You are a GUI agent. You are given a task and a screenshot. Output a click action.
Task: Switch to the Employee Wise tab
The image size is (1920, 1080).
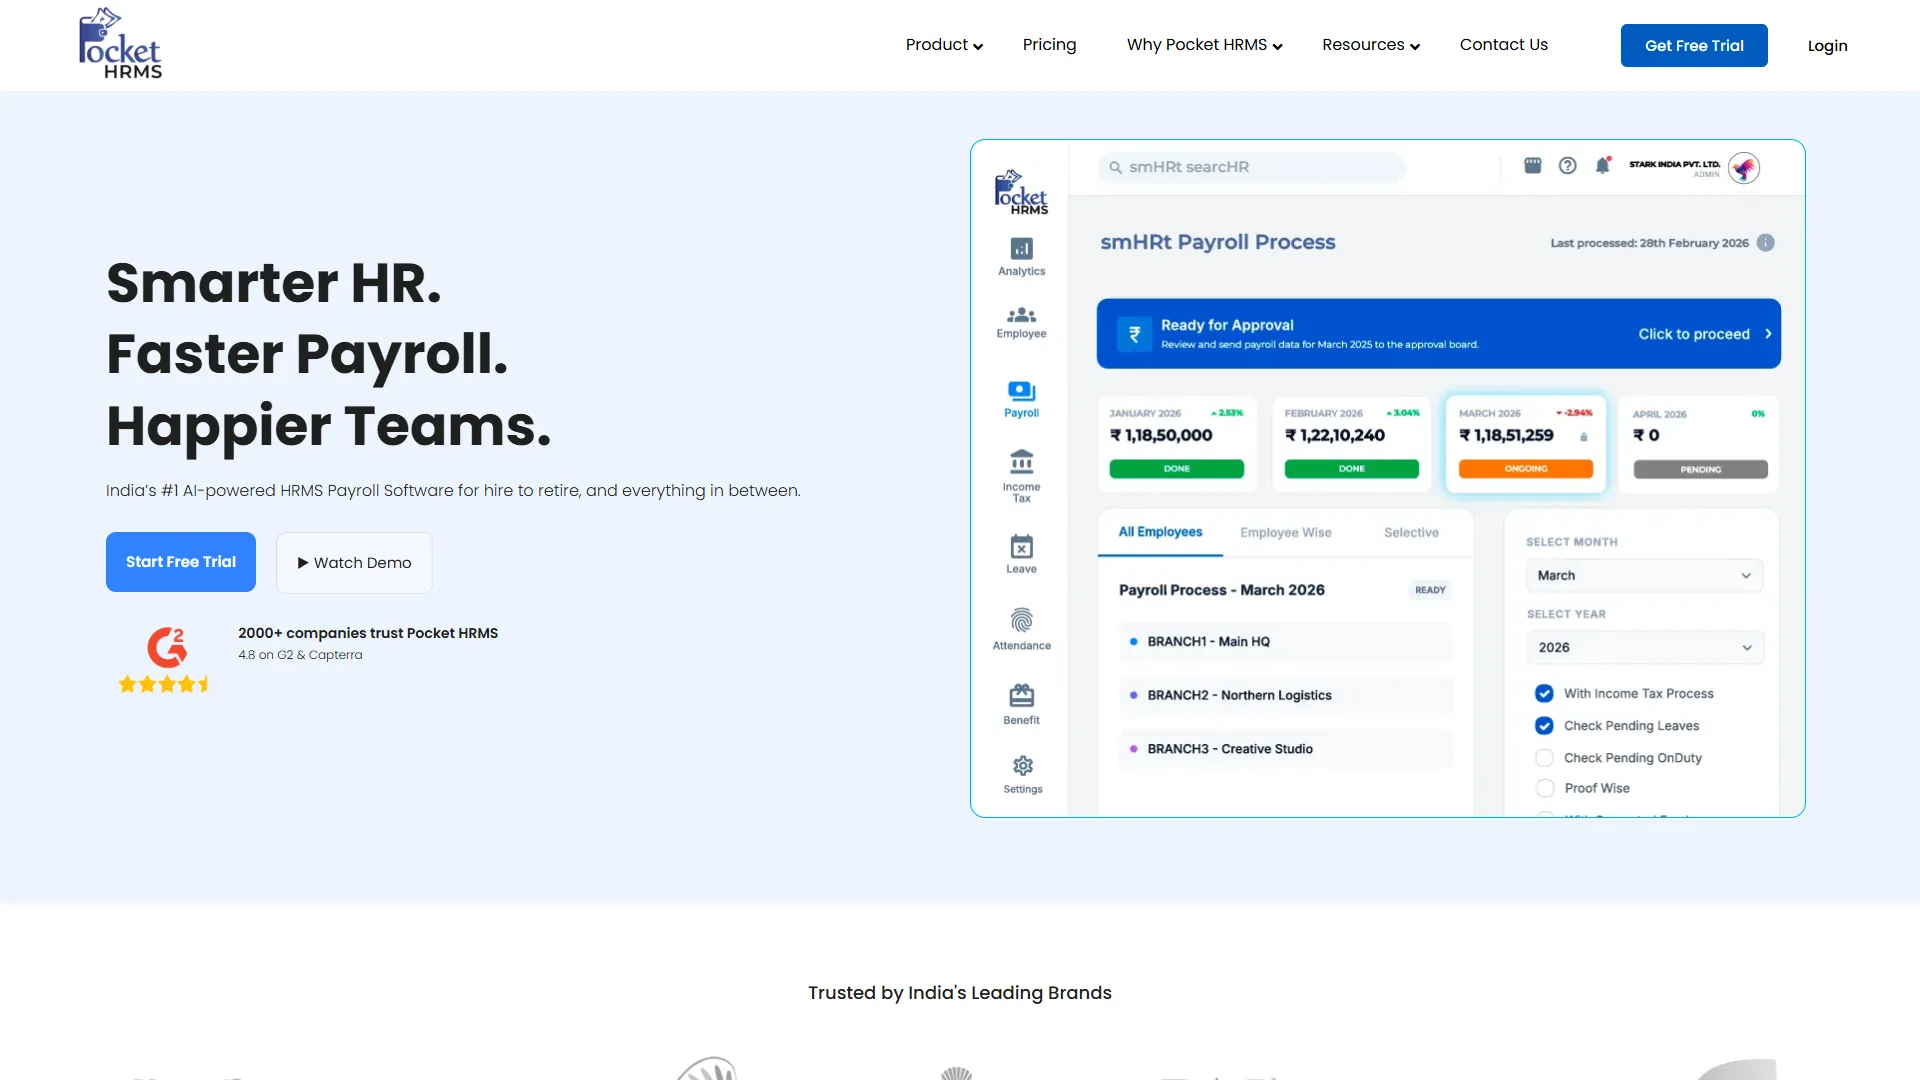pos(1286,533)
